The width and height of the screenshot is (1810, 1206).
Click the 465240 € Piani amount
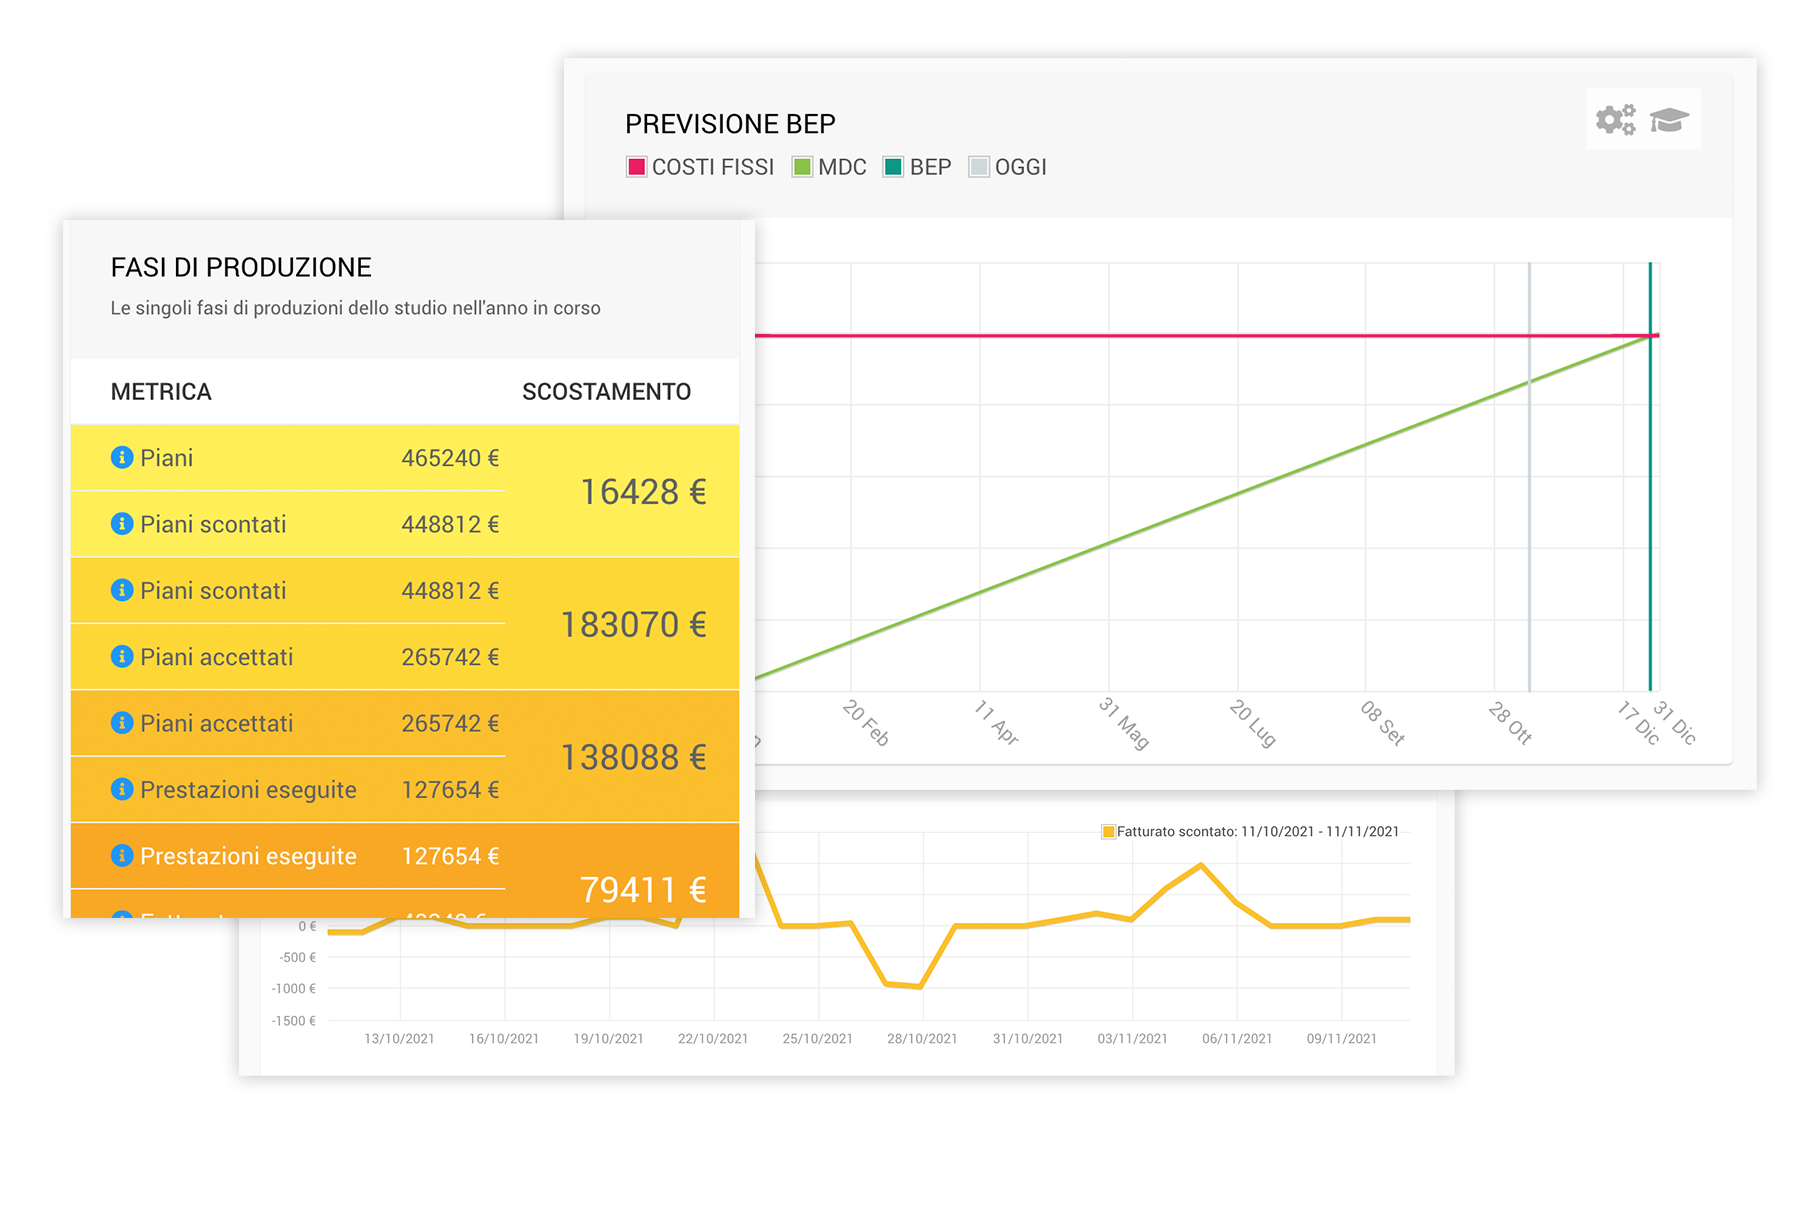click(x=450, y=458)
